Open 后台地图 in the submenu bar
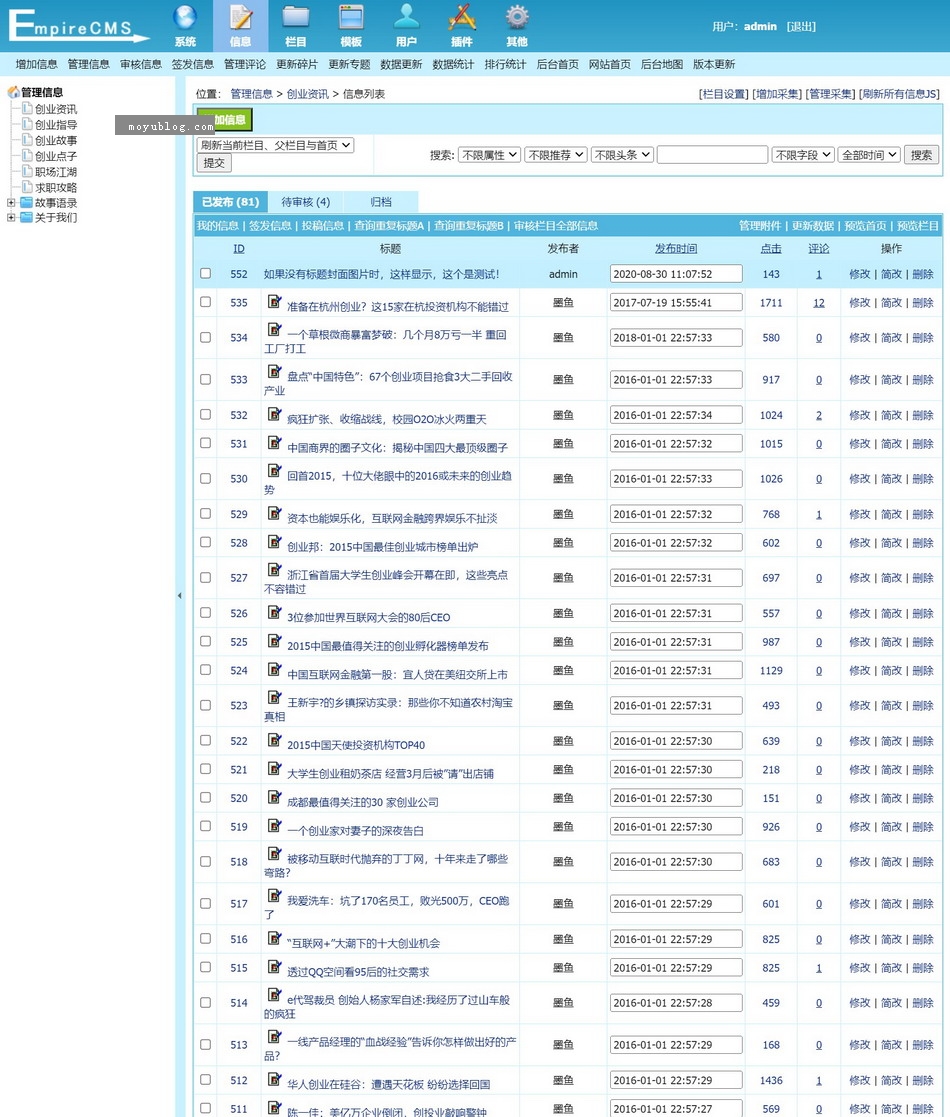 (x=662, y=64)
